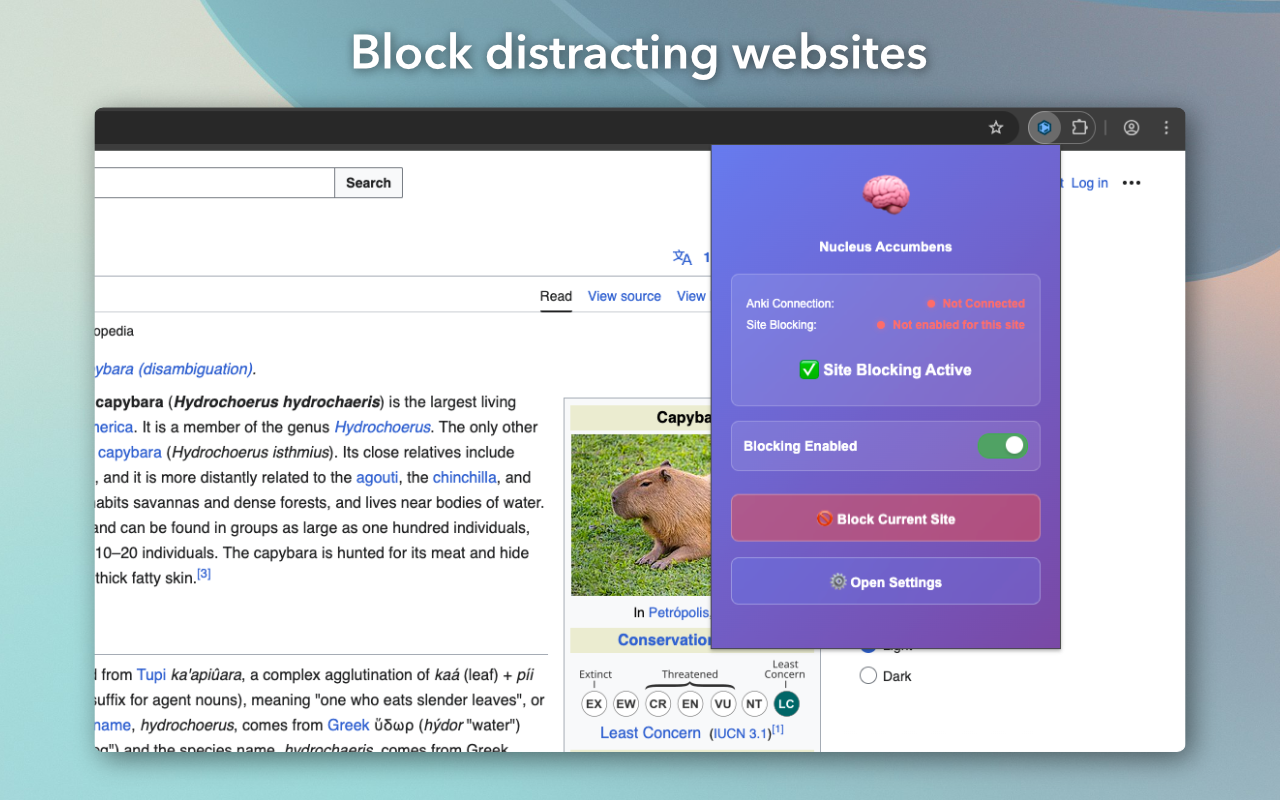
Task: Open Settings from the extension popup
Action: click(884, 581)
